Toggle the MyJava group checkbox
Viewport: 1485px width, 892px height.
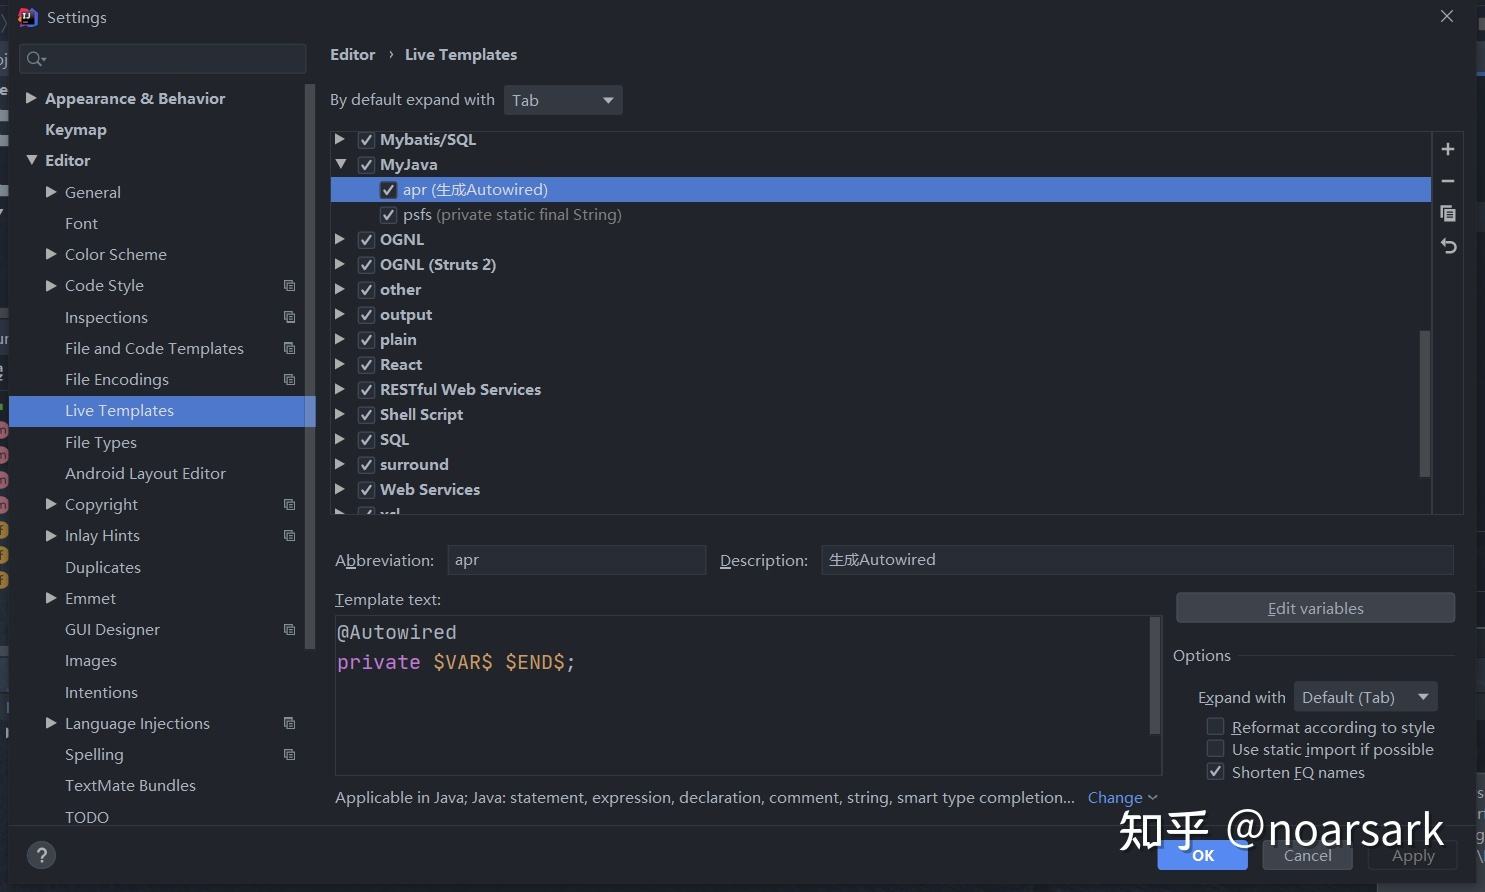coord(366,165)
